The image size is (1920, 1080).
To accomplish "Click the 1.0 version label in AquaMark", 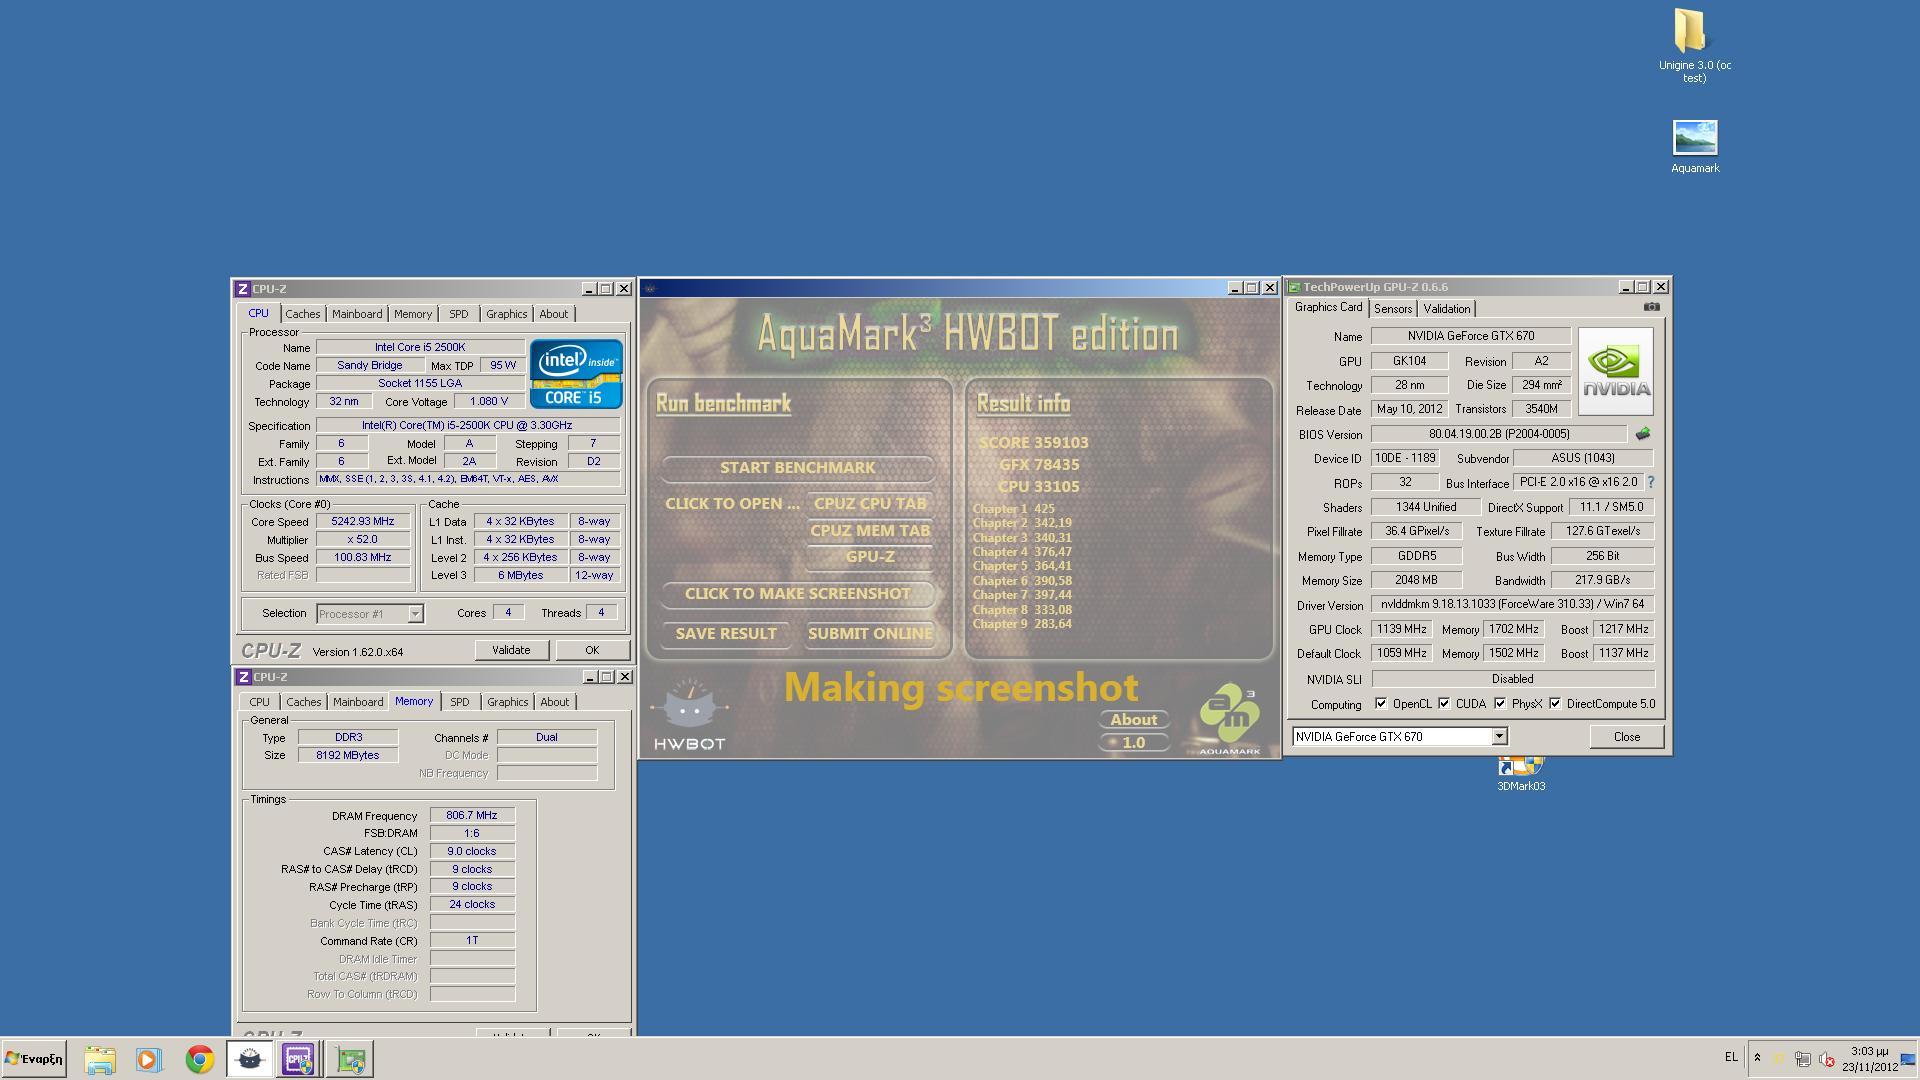I will [1133, 743].
